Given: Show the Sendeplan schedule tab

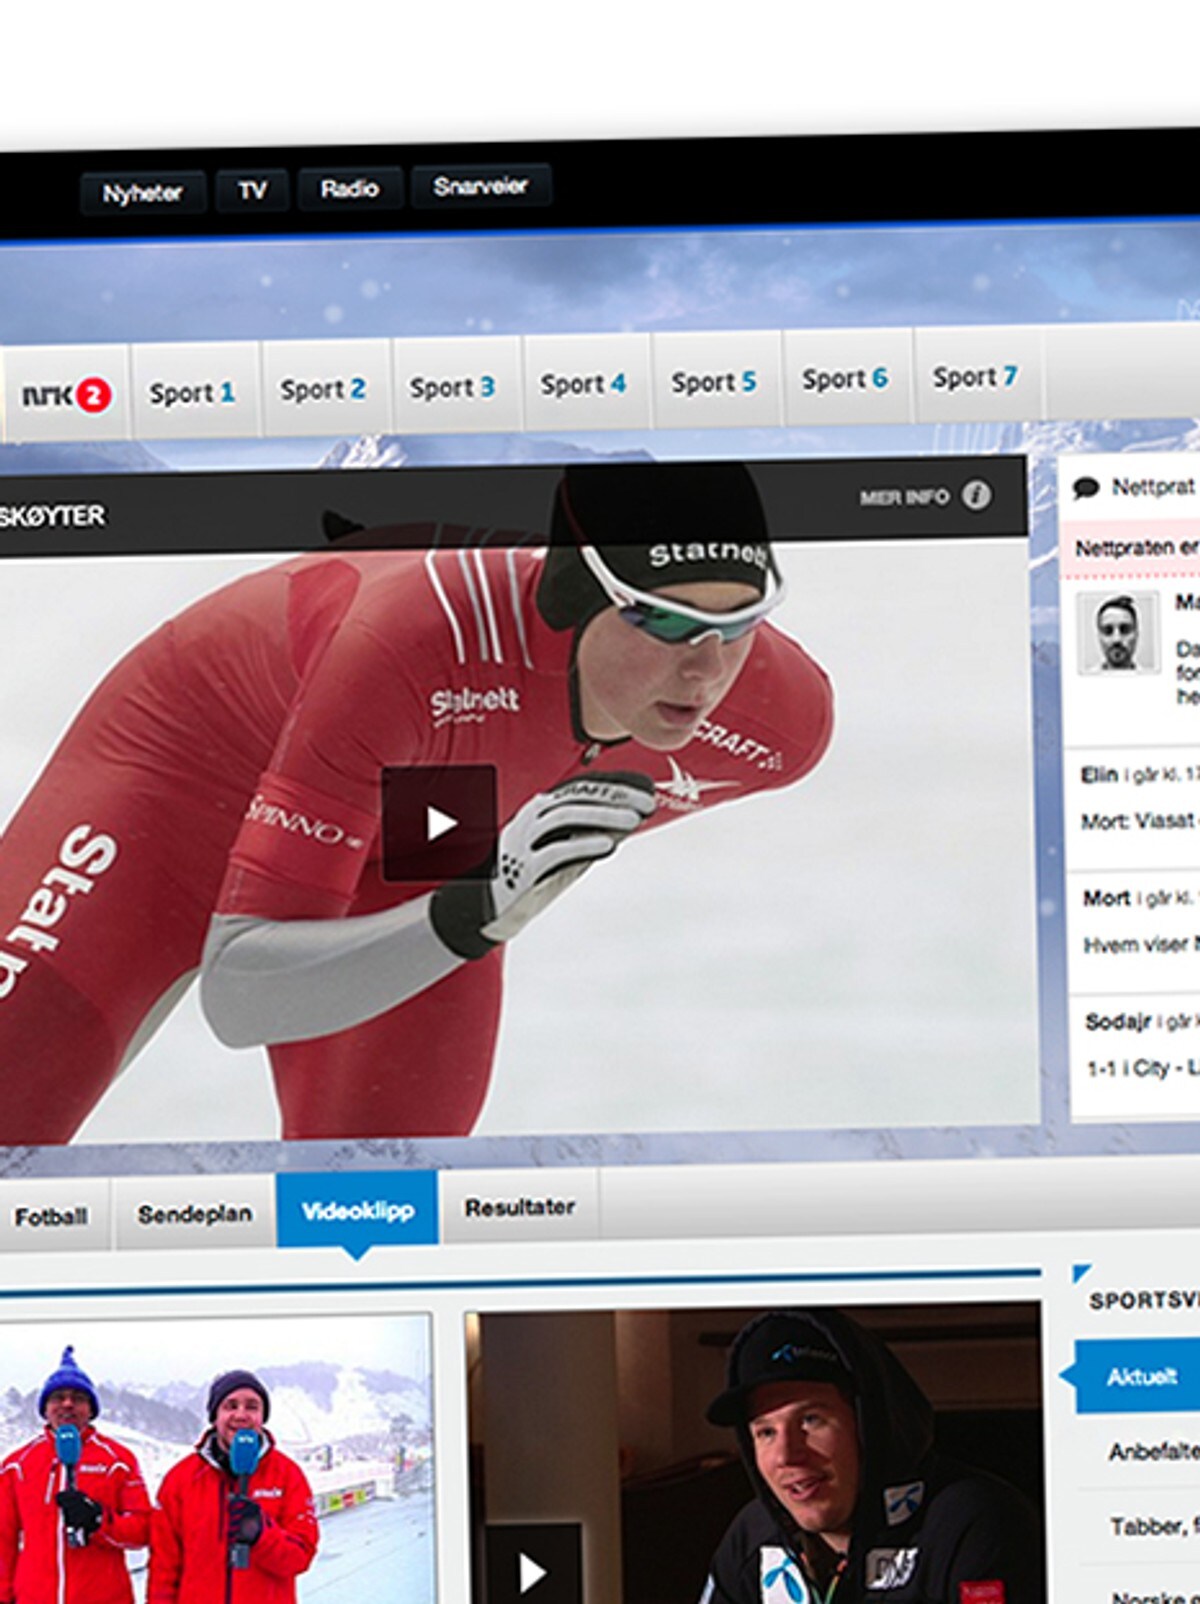Looking at the screenshot, I should click(x=194, y=1213).
